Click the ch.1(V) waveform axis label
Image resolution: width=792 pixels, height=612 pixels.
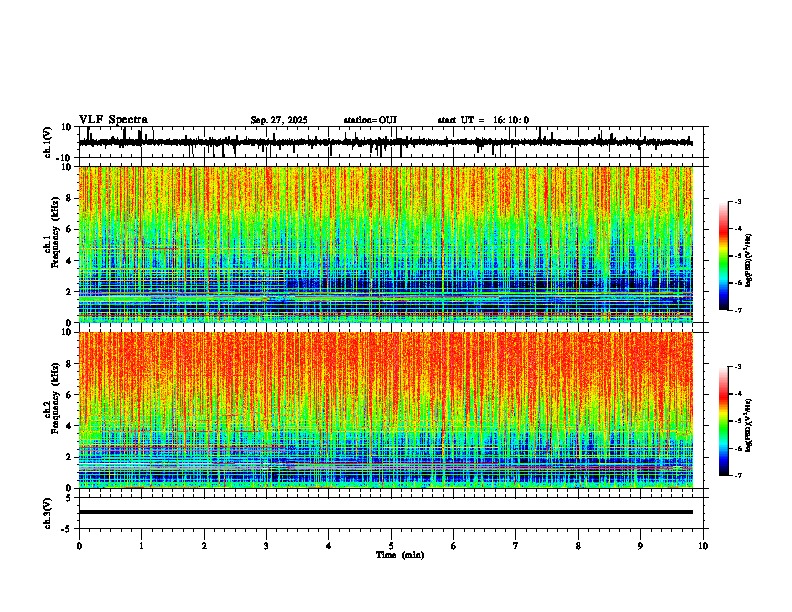(48, 142)
